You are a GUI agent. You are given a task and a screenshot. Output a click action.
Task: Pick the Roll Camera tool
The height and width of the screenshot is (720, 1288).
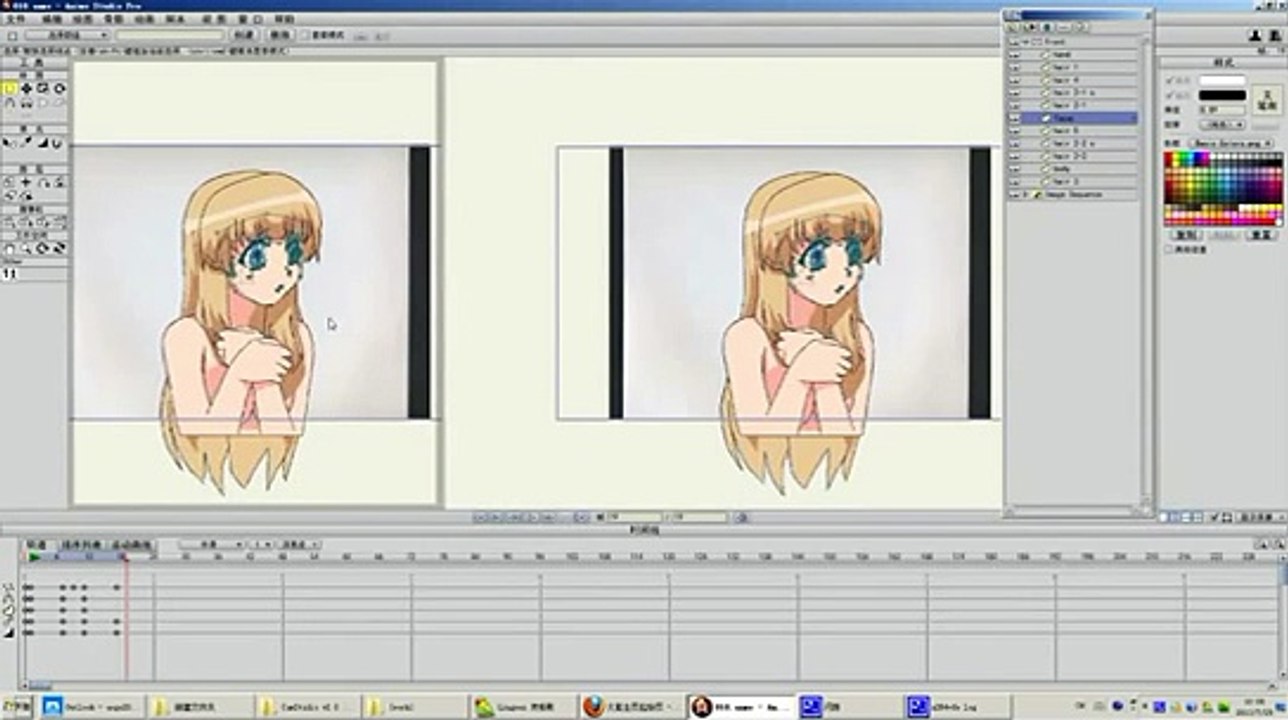coord(42,221)
